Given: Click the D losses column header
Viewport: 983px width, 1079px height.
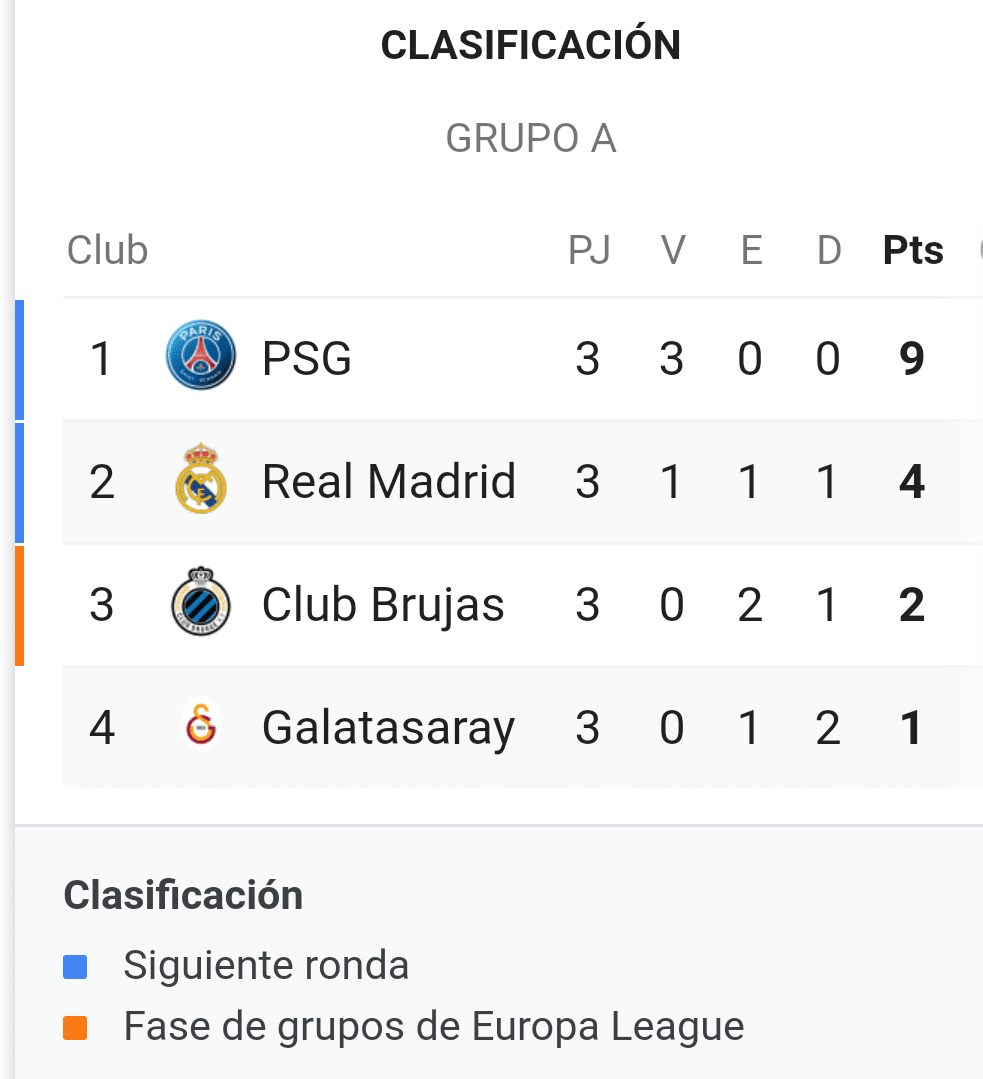Looking at the screenshot, I should click(829, 250).
